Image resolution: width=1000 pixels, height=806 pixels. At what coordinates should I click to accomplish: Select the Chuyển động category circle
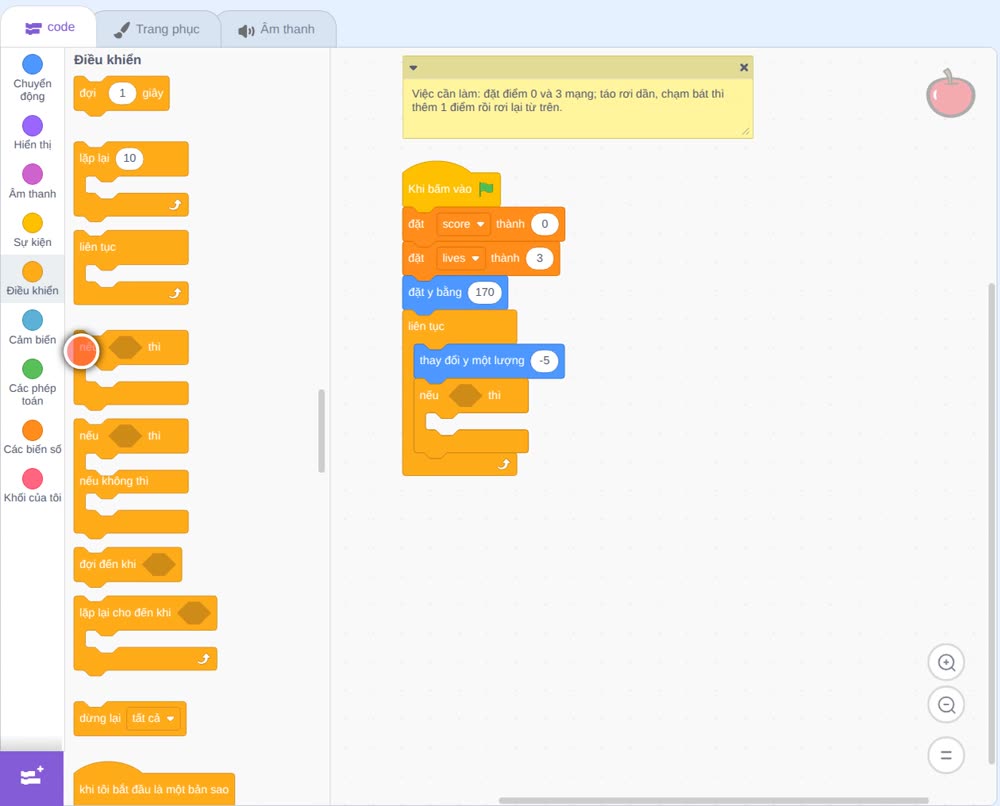33,64
